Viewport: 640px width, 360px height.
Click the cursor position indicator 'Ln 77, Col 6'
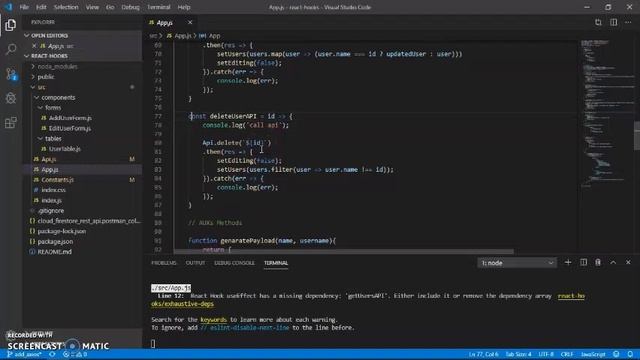[x=483, y=354]
